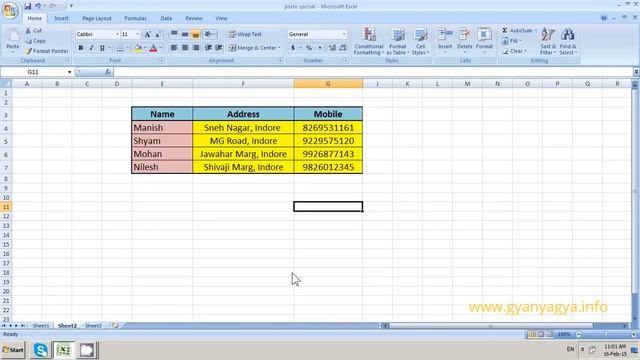640x360 pixels.
Task: Click the Office Button orb
Action: pos(10,10)
